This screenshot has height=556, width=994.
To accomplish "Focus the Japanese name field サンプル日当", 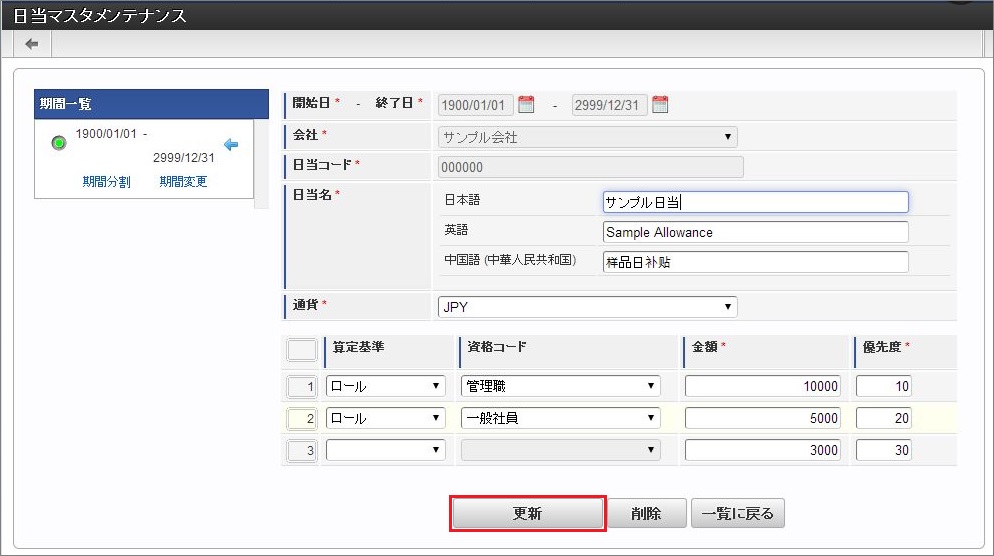I will [756, 202].
